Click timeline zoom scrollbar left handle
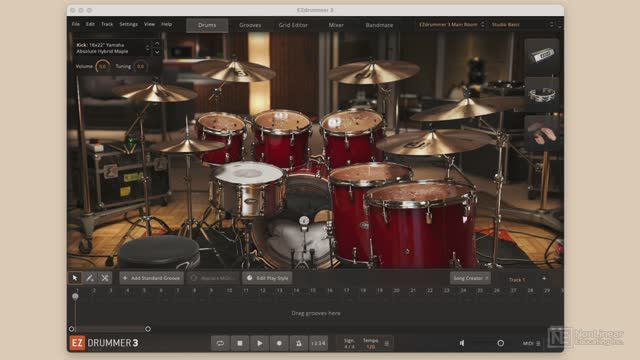Viewport: 640px width, 360px height. click(x=71, y=329)
